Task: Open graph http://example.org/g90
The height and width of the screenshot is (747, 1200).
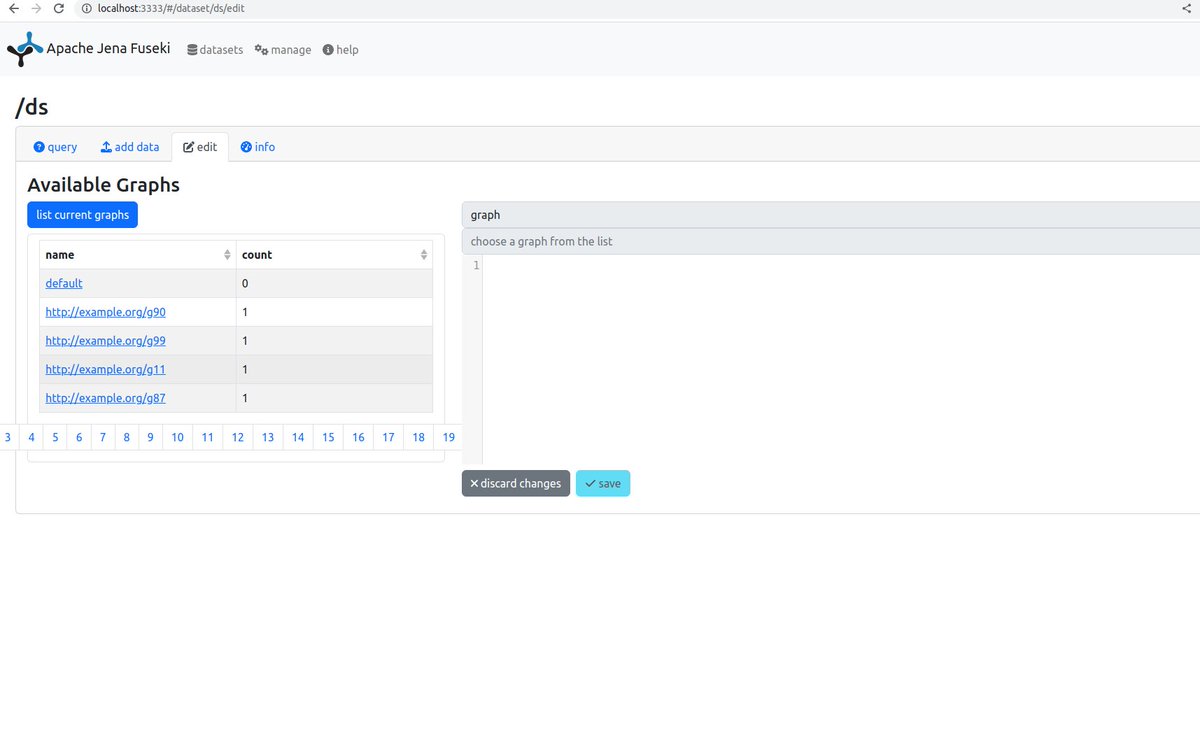Action: (106, 312)
